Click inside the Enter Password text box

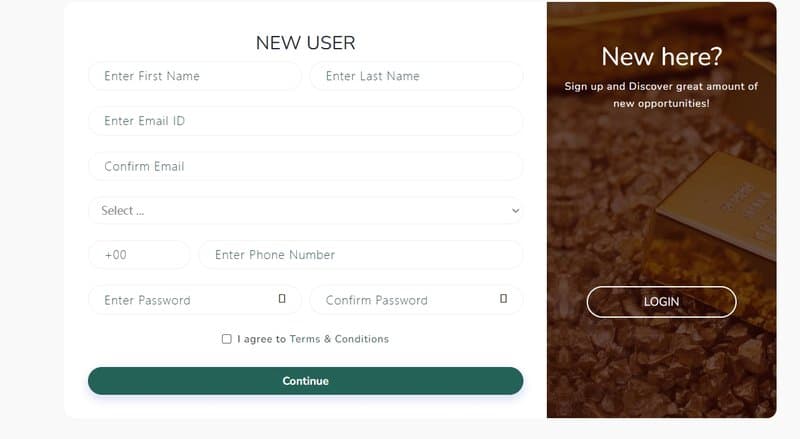pos(184,300)
